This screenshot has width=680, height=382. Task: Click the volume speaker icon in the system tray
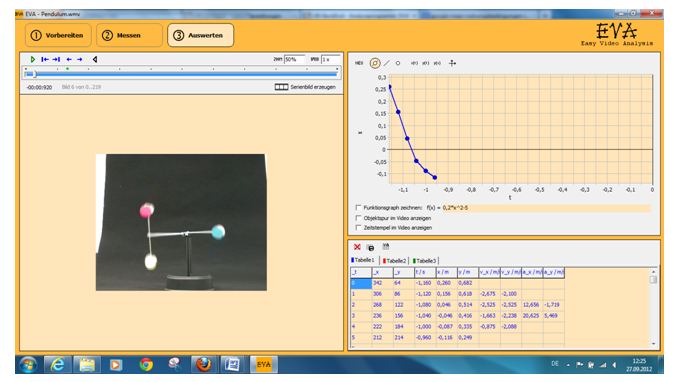[614, 365]
